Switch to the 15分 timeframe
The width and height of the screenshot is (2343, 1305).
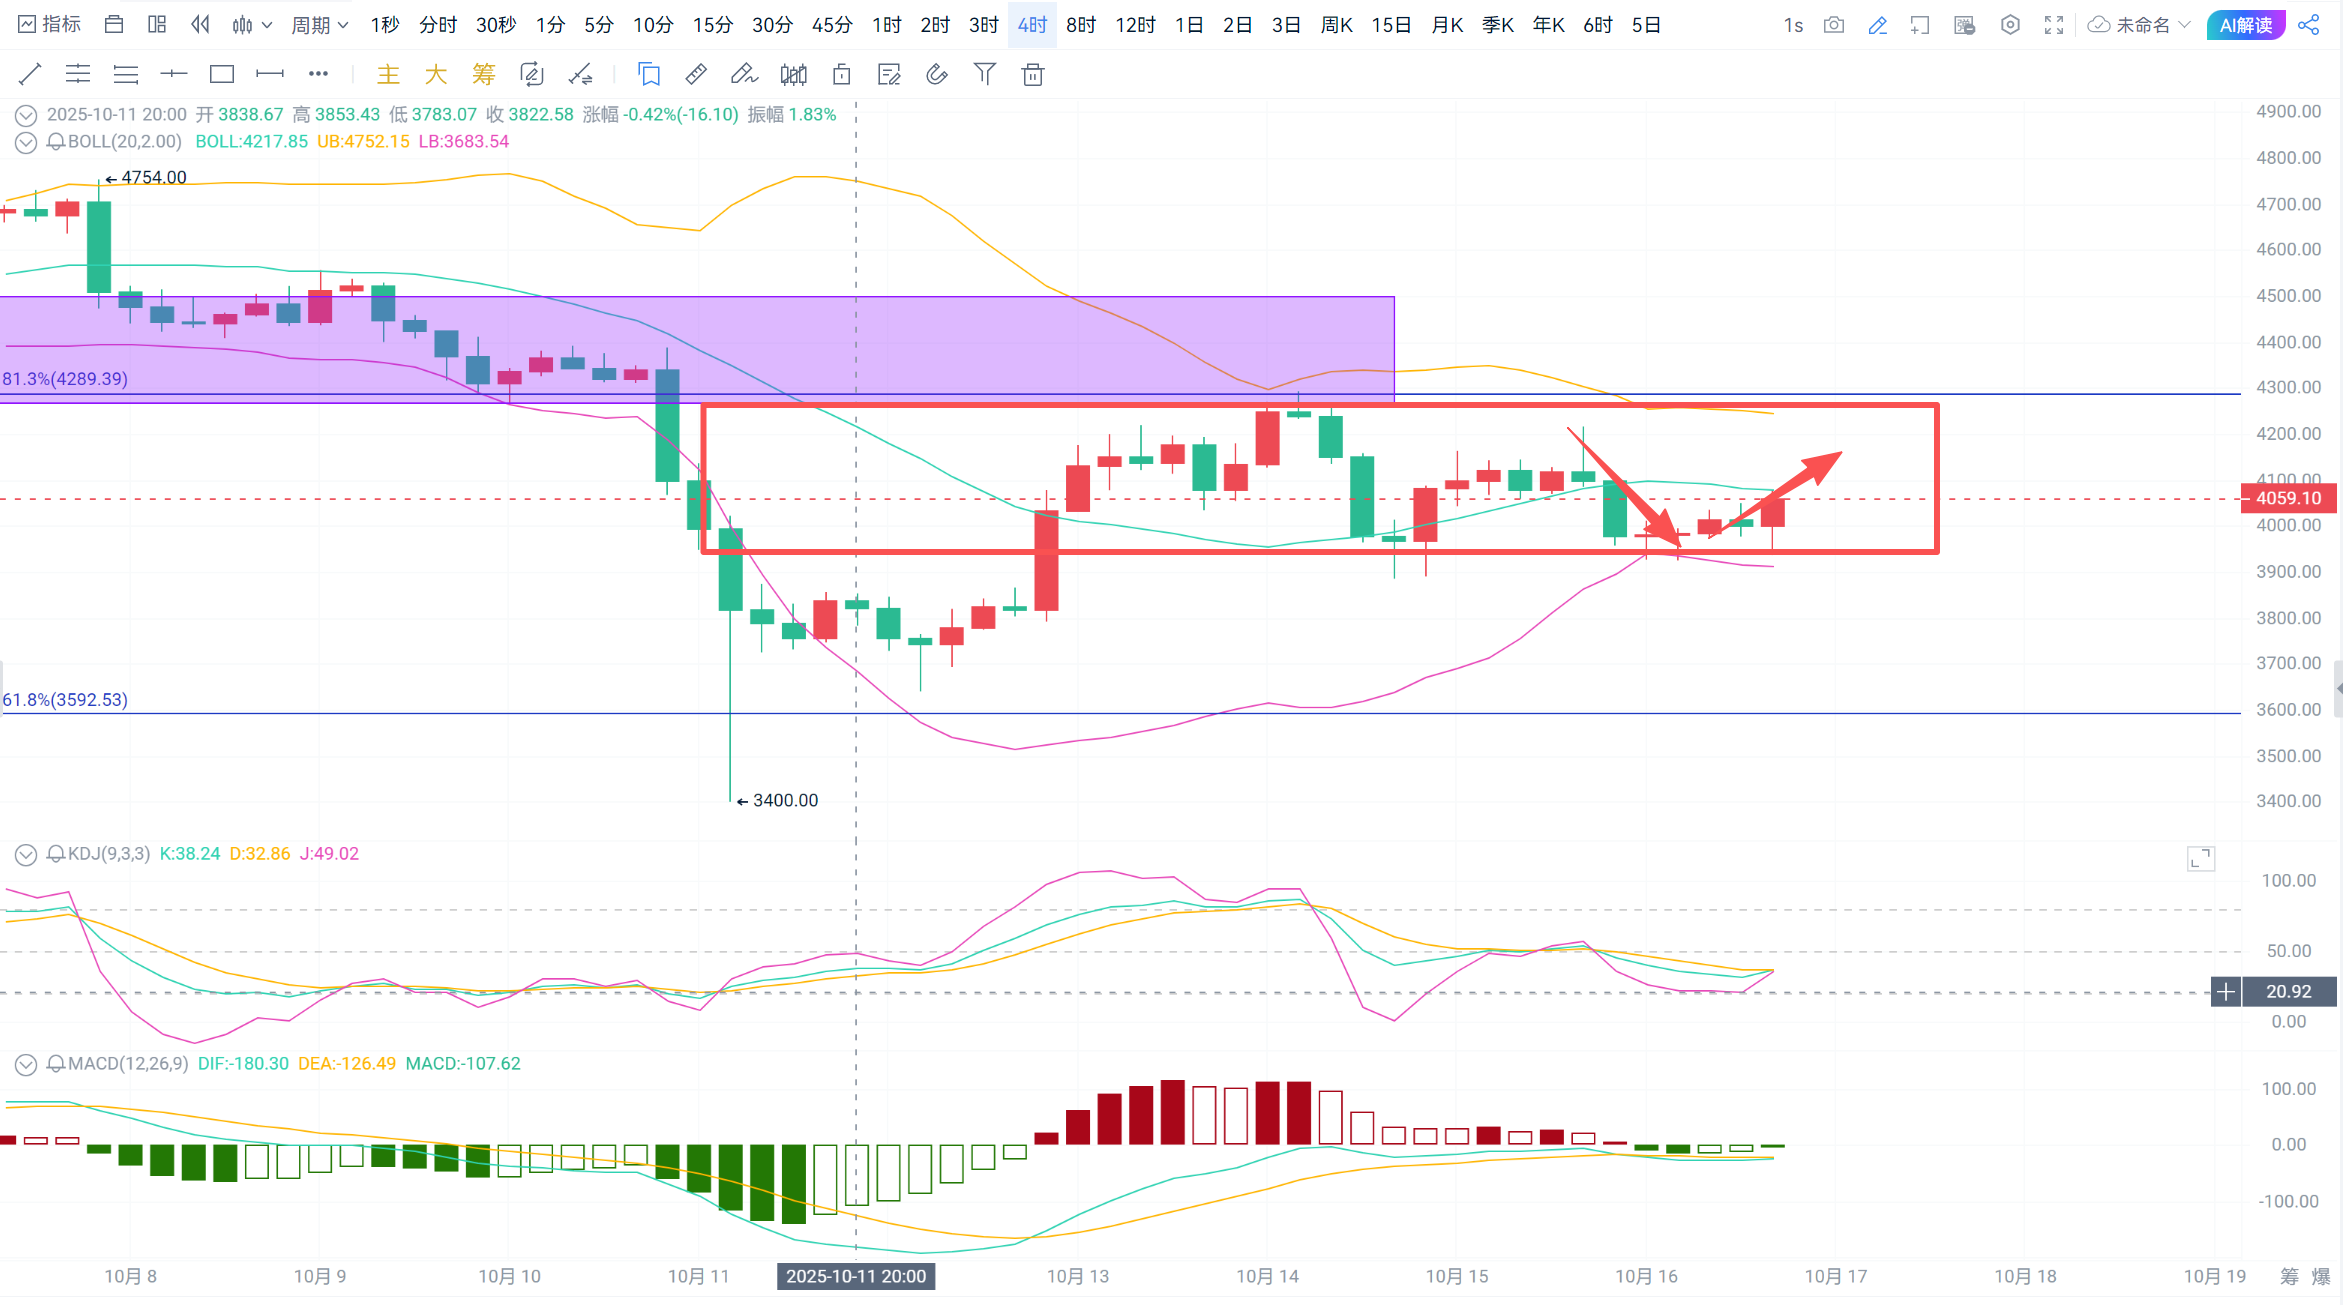click(712, 25)
